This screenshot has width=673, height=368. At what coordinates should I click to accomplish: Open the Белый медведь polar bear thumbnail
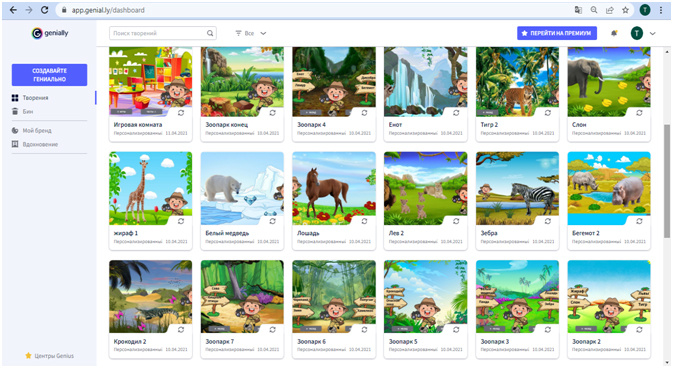(242, 188)
